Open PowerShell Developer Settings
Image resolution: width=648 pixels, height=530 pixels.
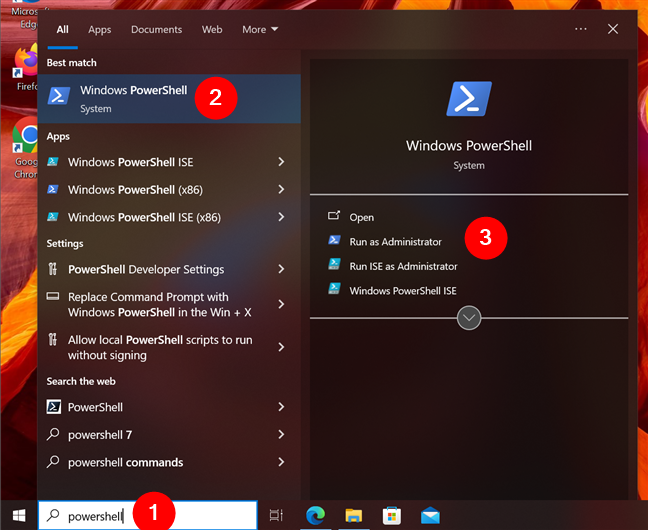coord(146,270)
